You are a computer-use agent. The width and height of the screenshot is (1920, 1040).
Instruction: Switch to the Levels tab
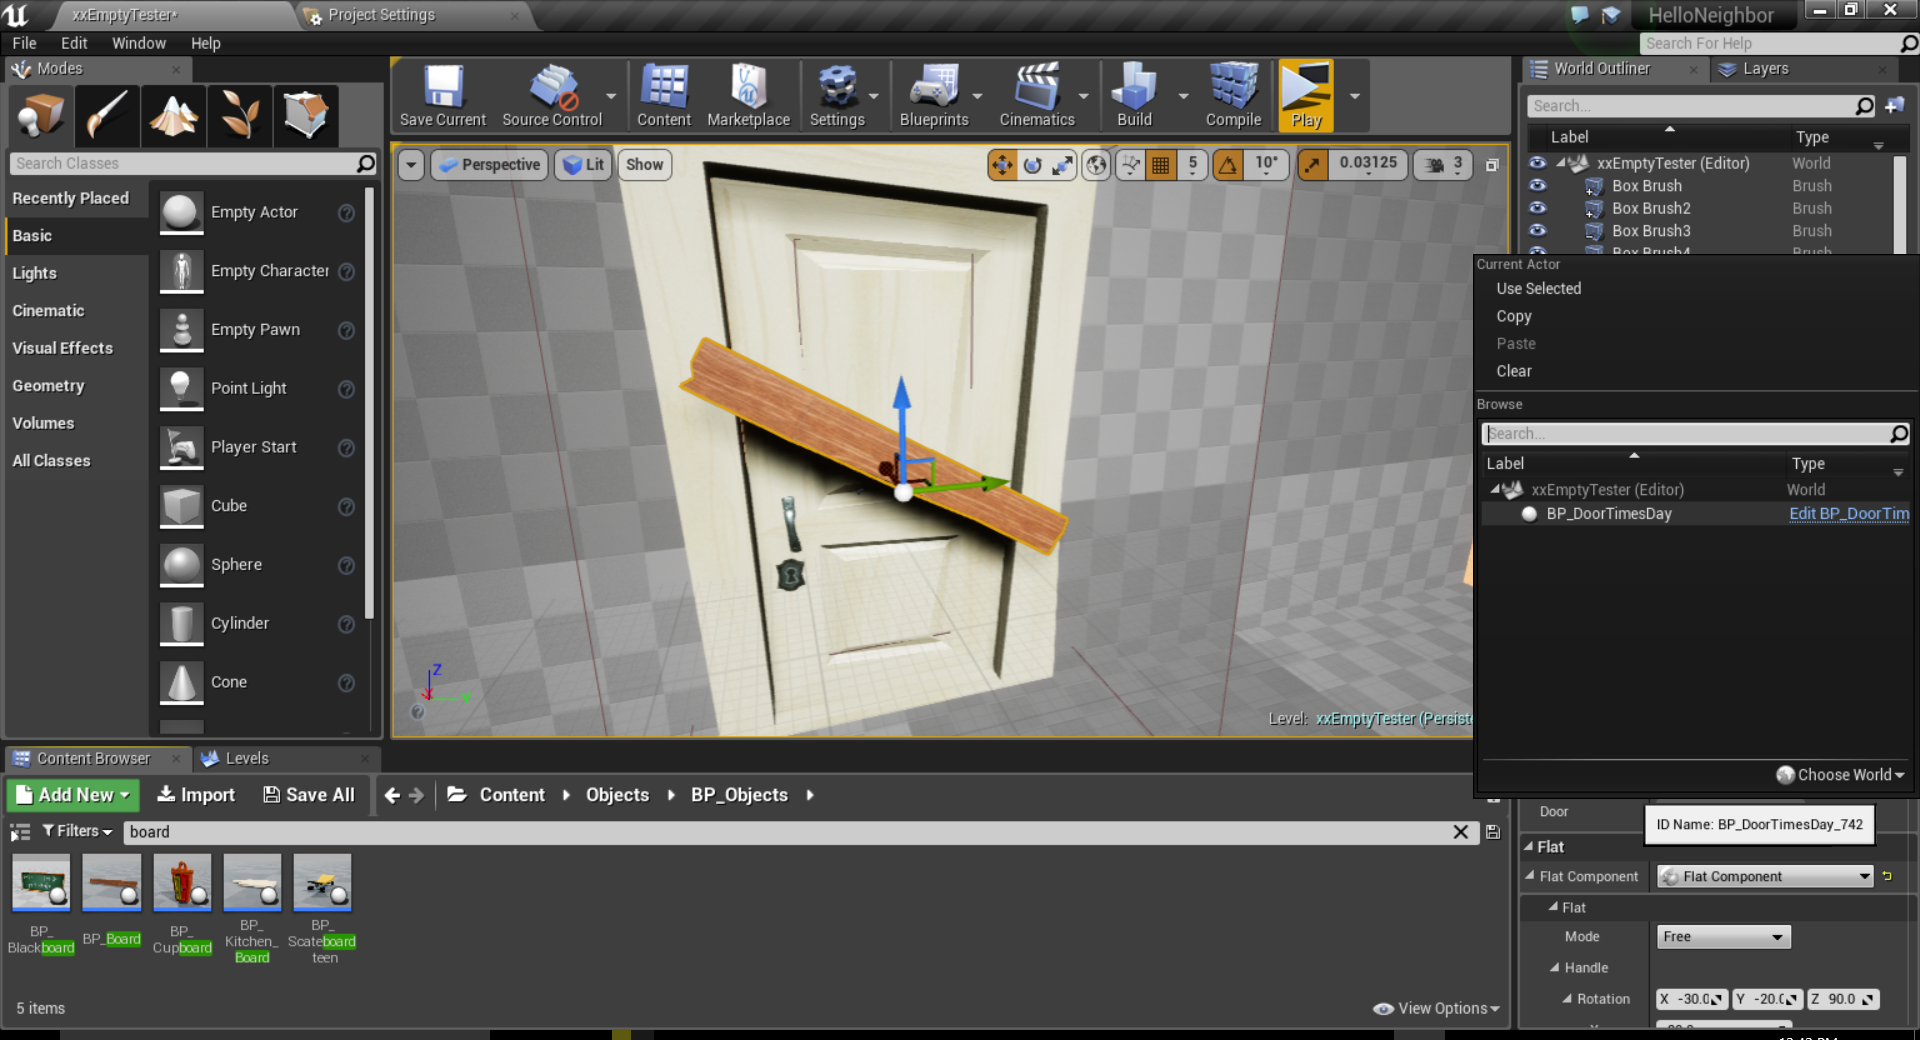246,759
